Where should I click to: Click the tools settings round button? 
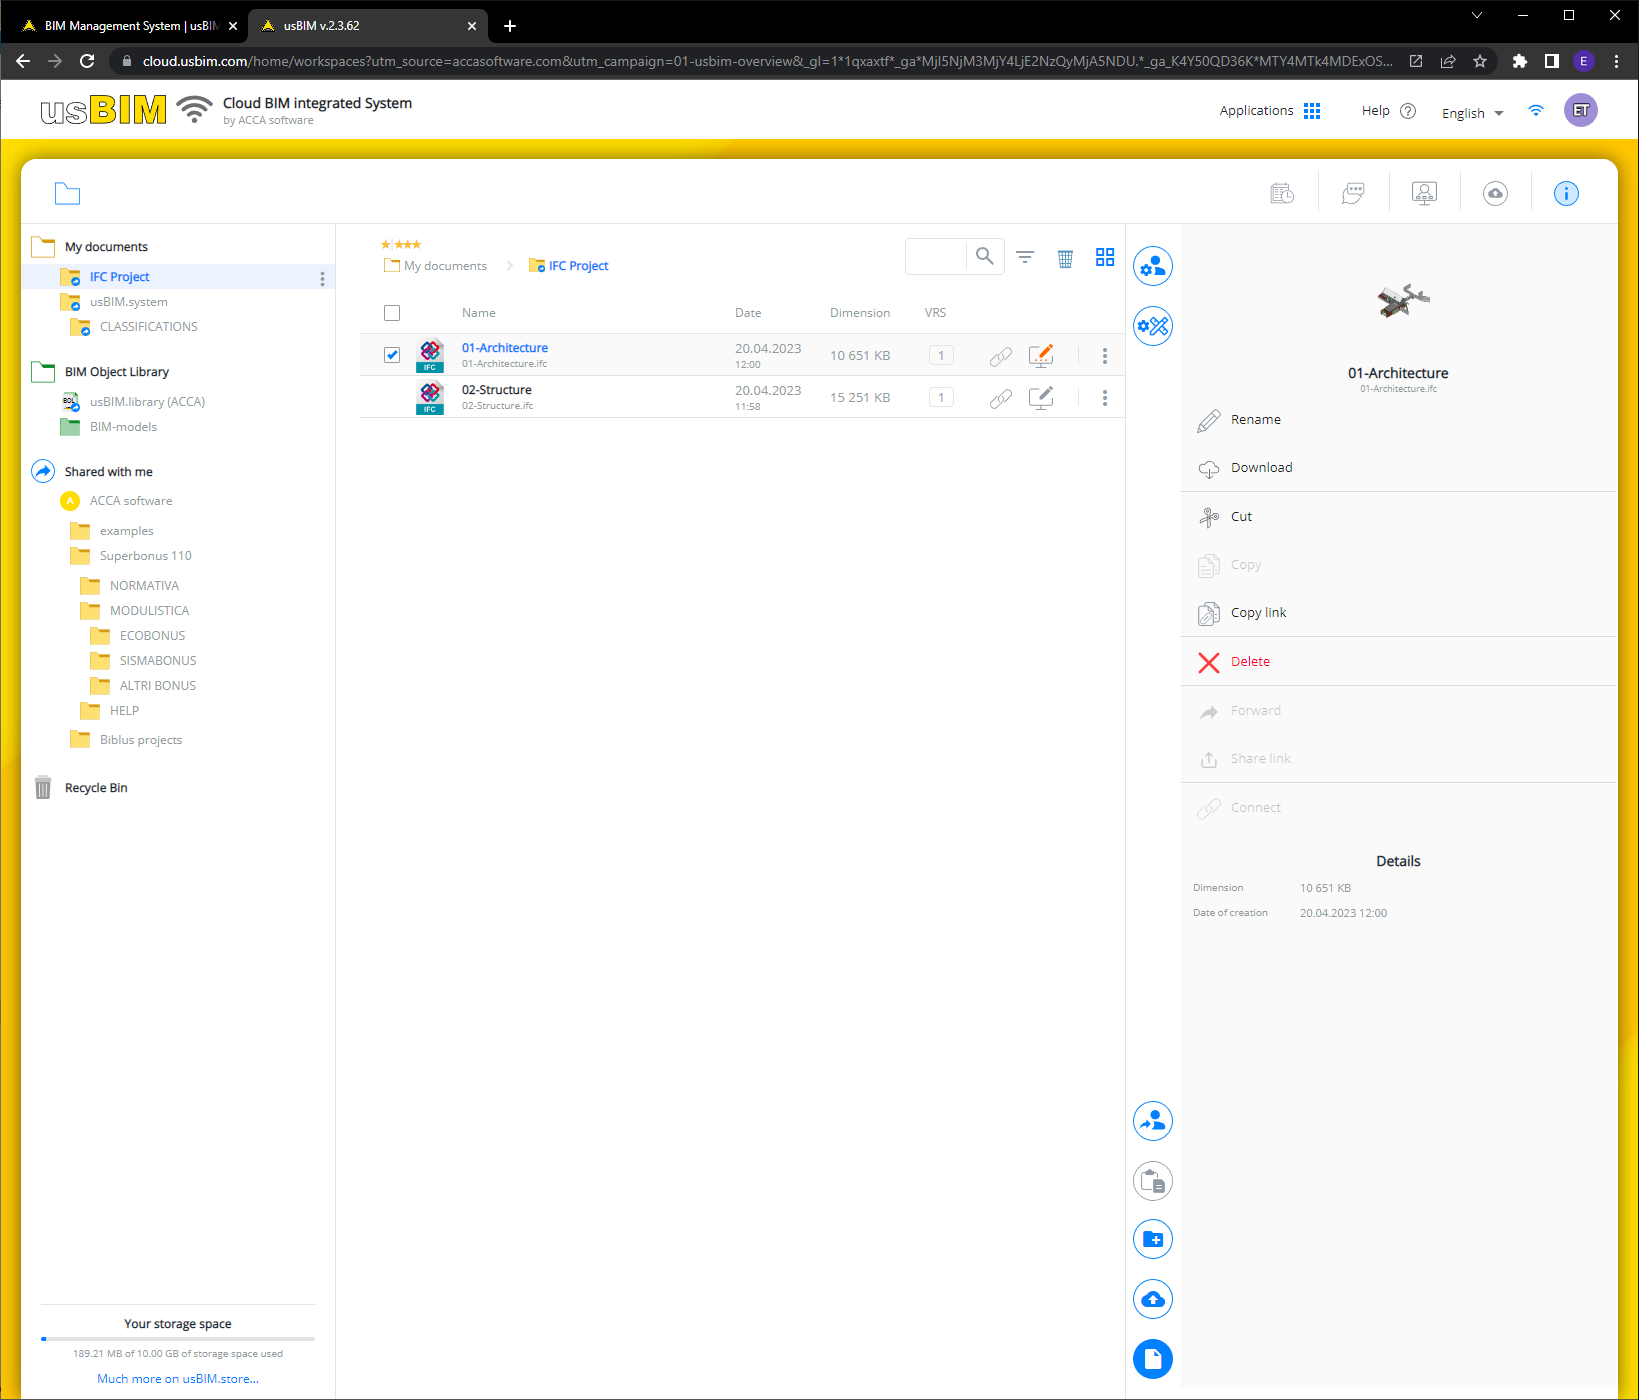[x=1153, y=326]
